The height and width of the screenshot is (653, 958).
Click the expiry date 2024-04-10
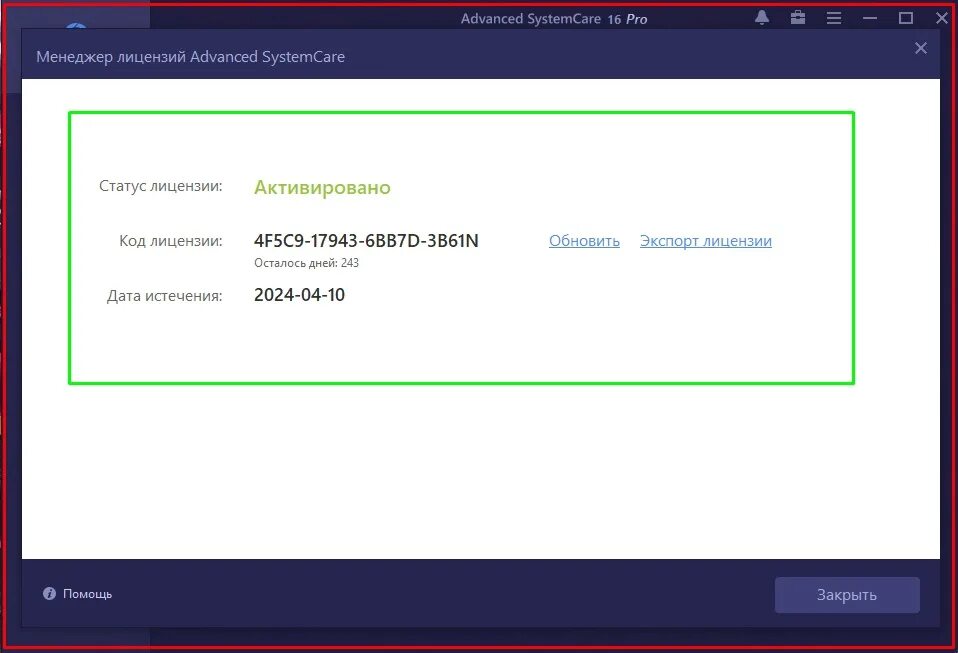(x=299, y=295)
